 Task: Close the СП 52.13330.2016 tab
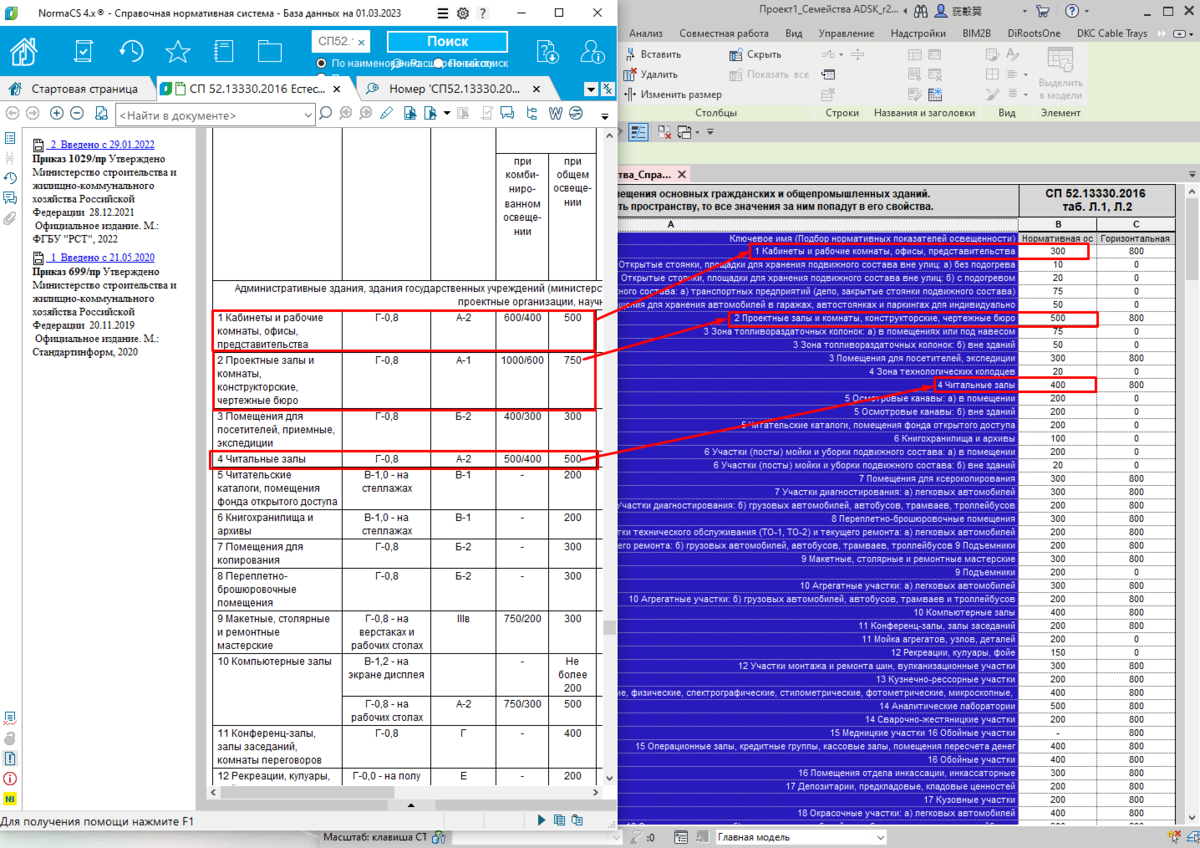pyautogui.click(x=337, y=88)
